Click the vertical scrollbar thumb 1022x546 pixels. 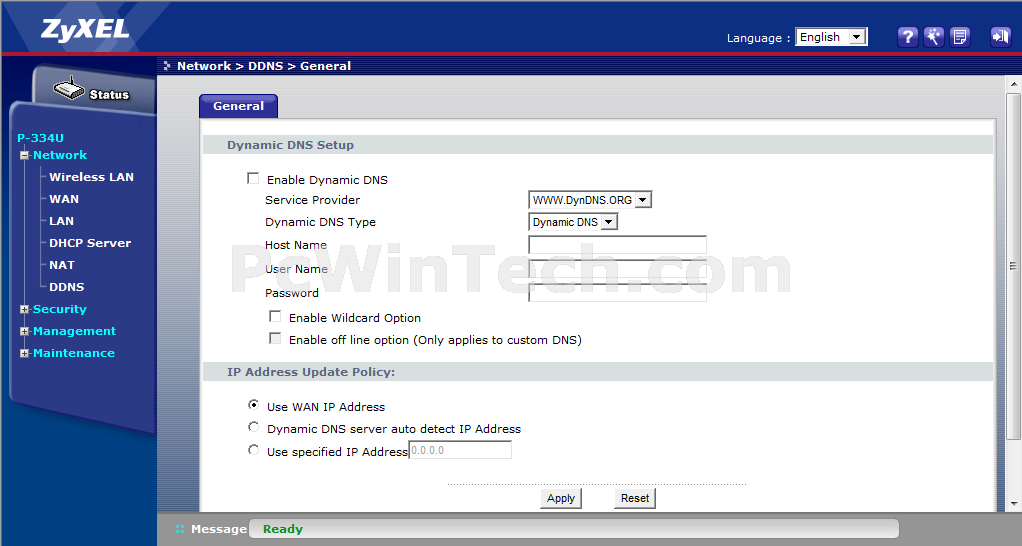point(1013,266)
